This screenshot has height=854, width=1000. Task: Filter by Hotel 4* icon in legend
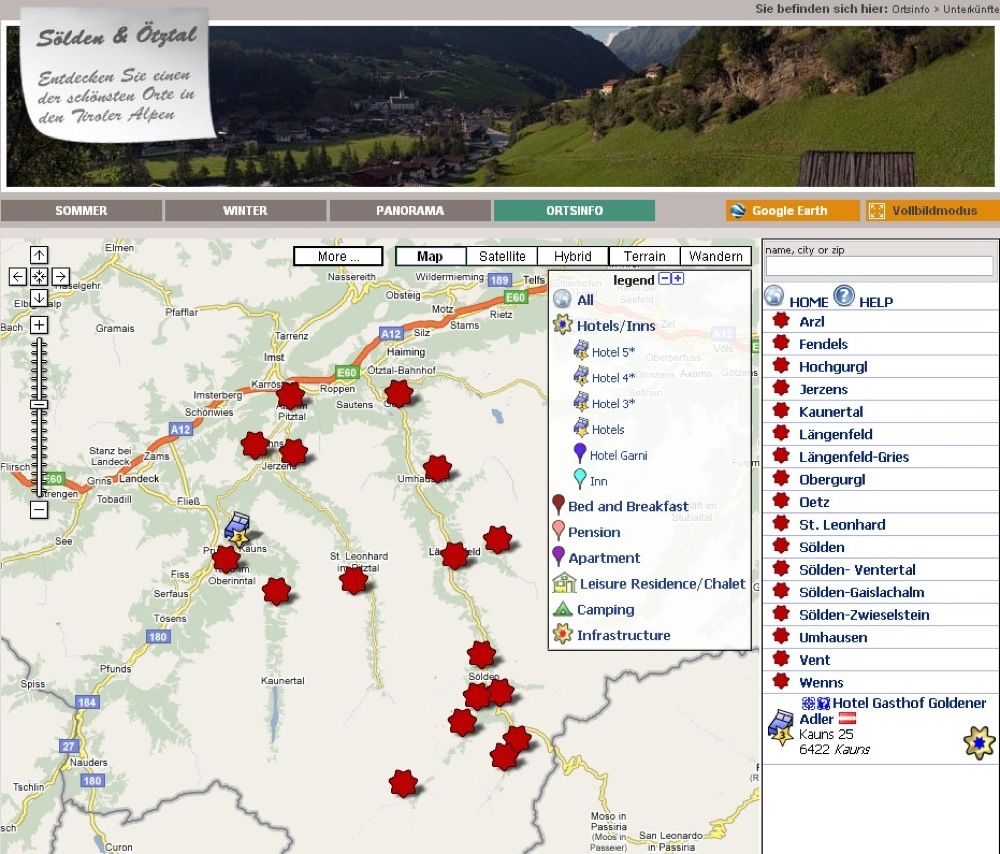pos(580,376)
